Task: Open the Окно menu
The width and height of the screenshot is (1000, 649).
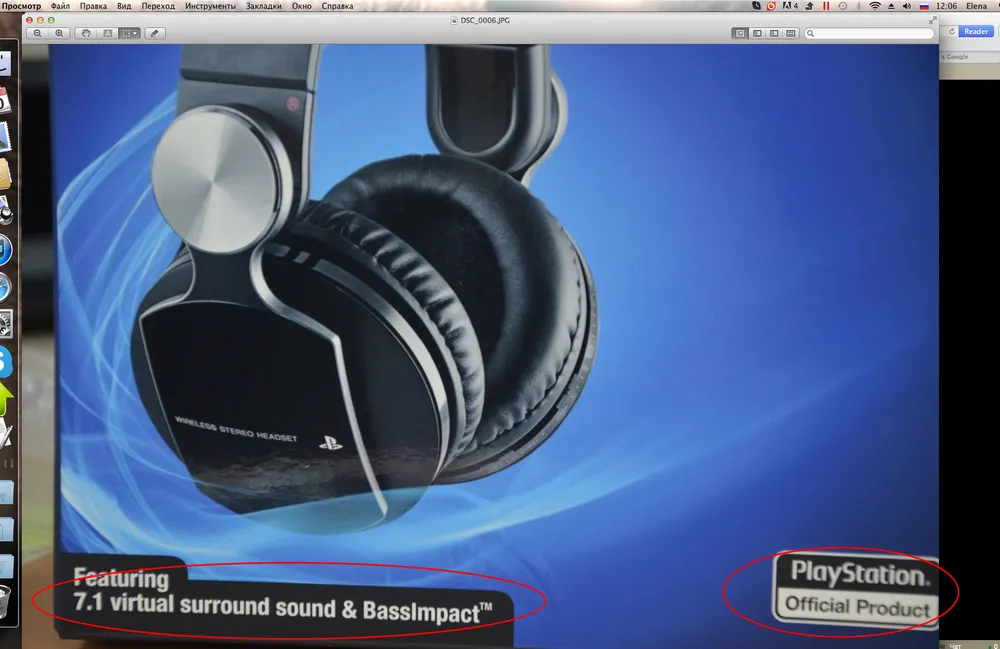Action: [x=302, y=6]
